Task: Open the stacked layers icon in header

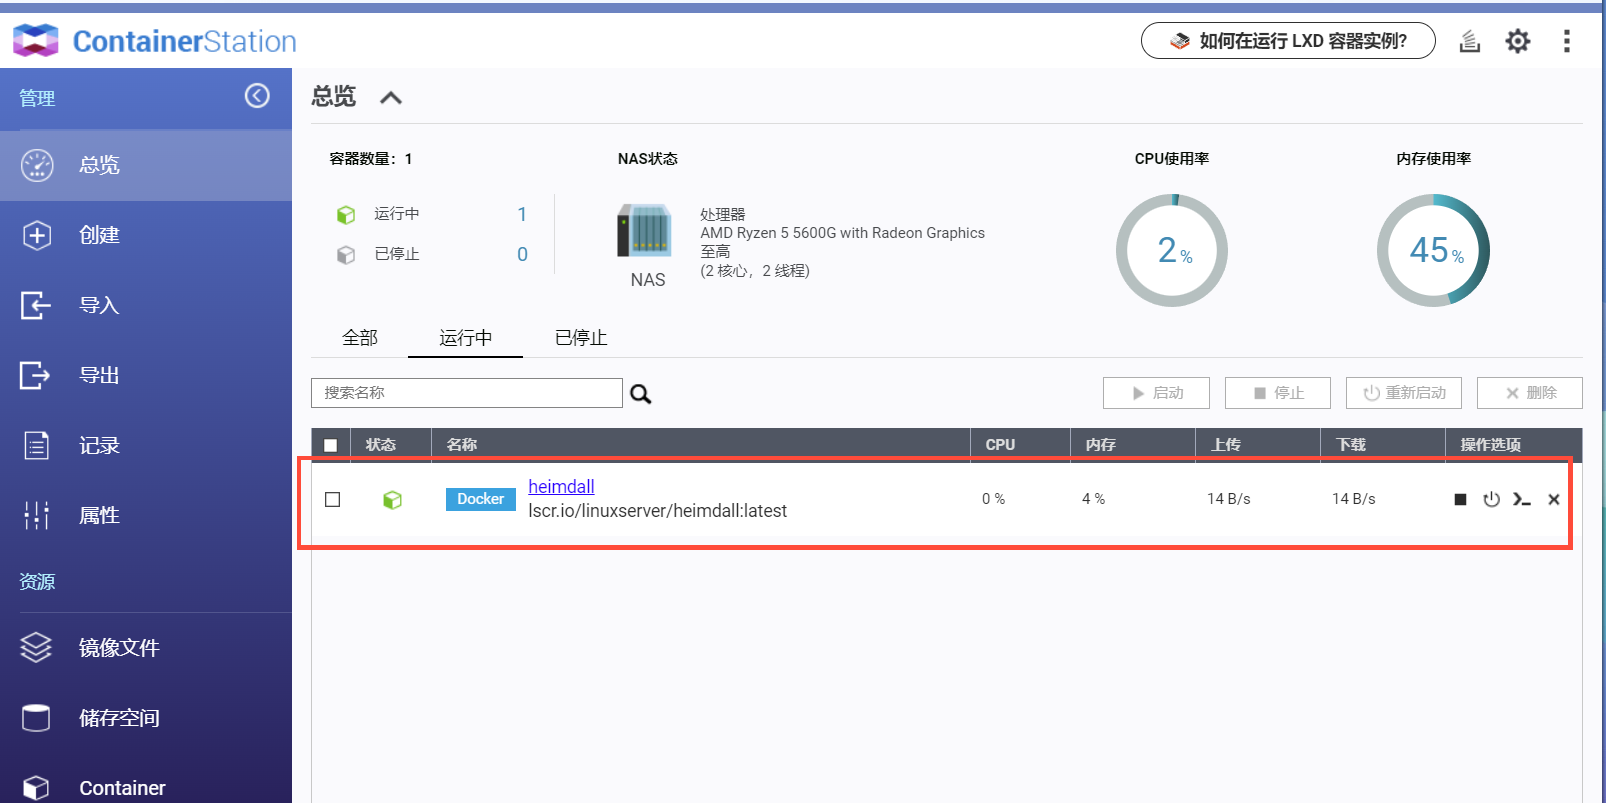Action: pyautogui.click(x=1469, y=41)
